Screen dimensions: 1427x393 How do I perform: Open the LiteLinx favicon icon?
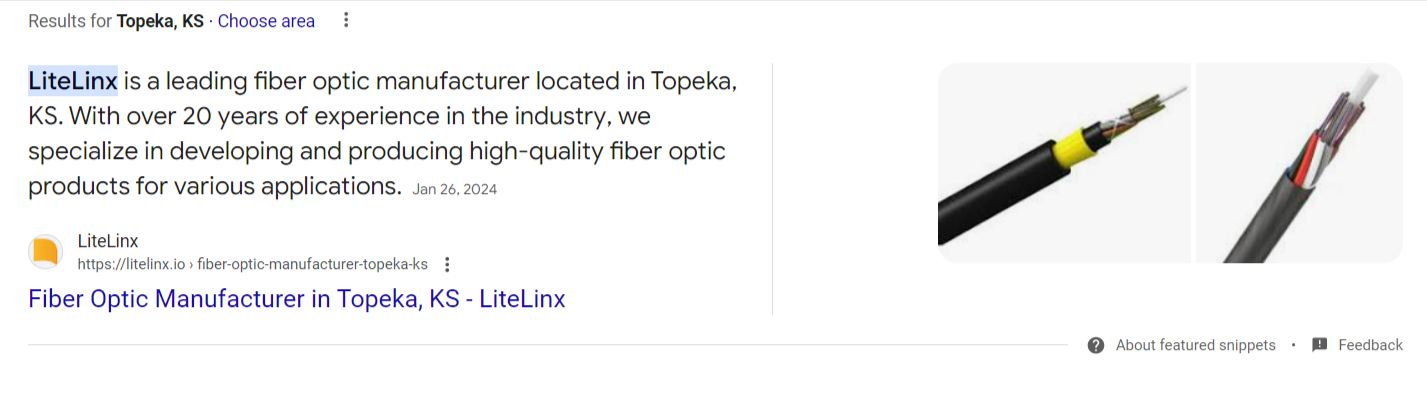click(45, 252)
